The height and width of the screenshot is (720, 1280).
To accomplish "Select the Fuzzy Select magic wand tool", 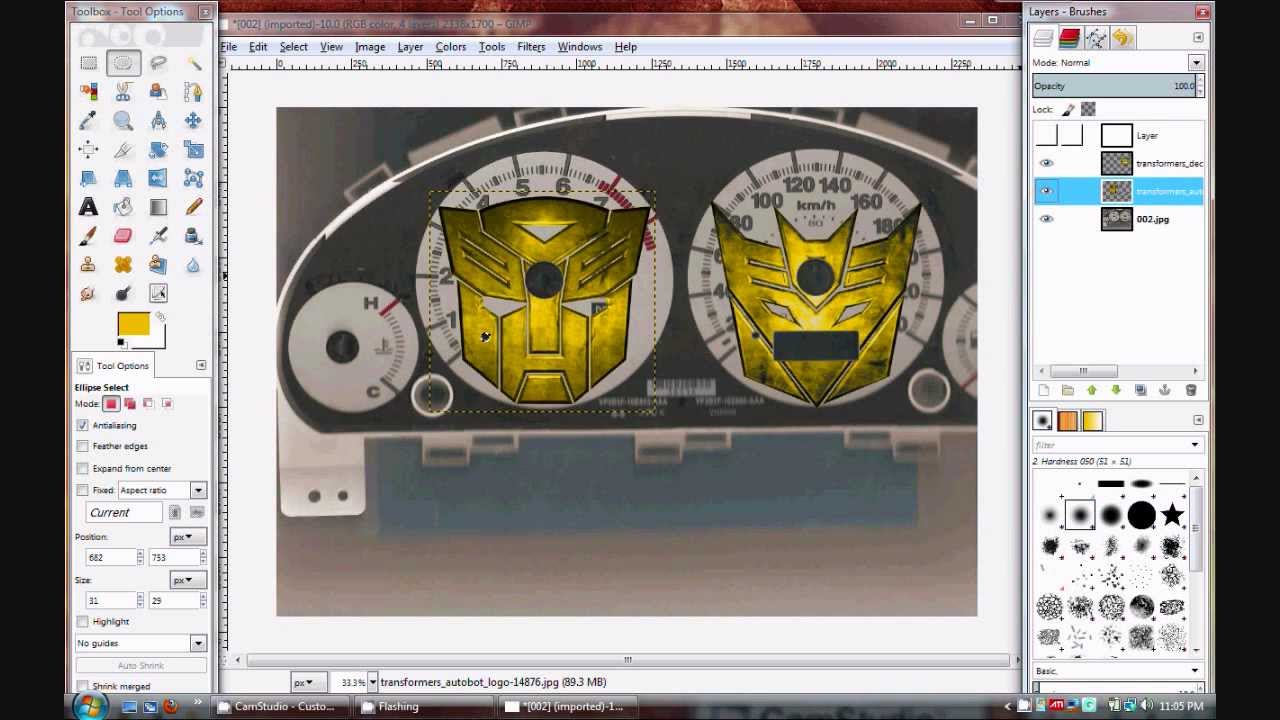I will click(x=193, y=63).
